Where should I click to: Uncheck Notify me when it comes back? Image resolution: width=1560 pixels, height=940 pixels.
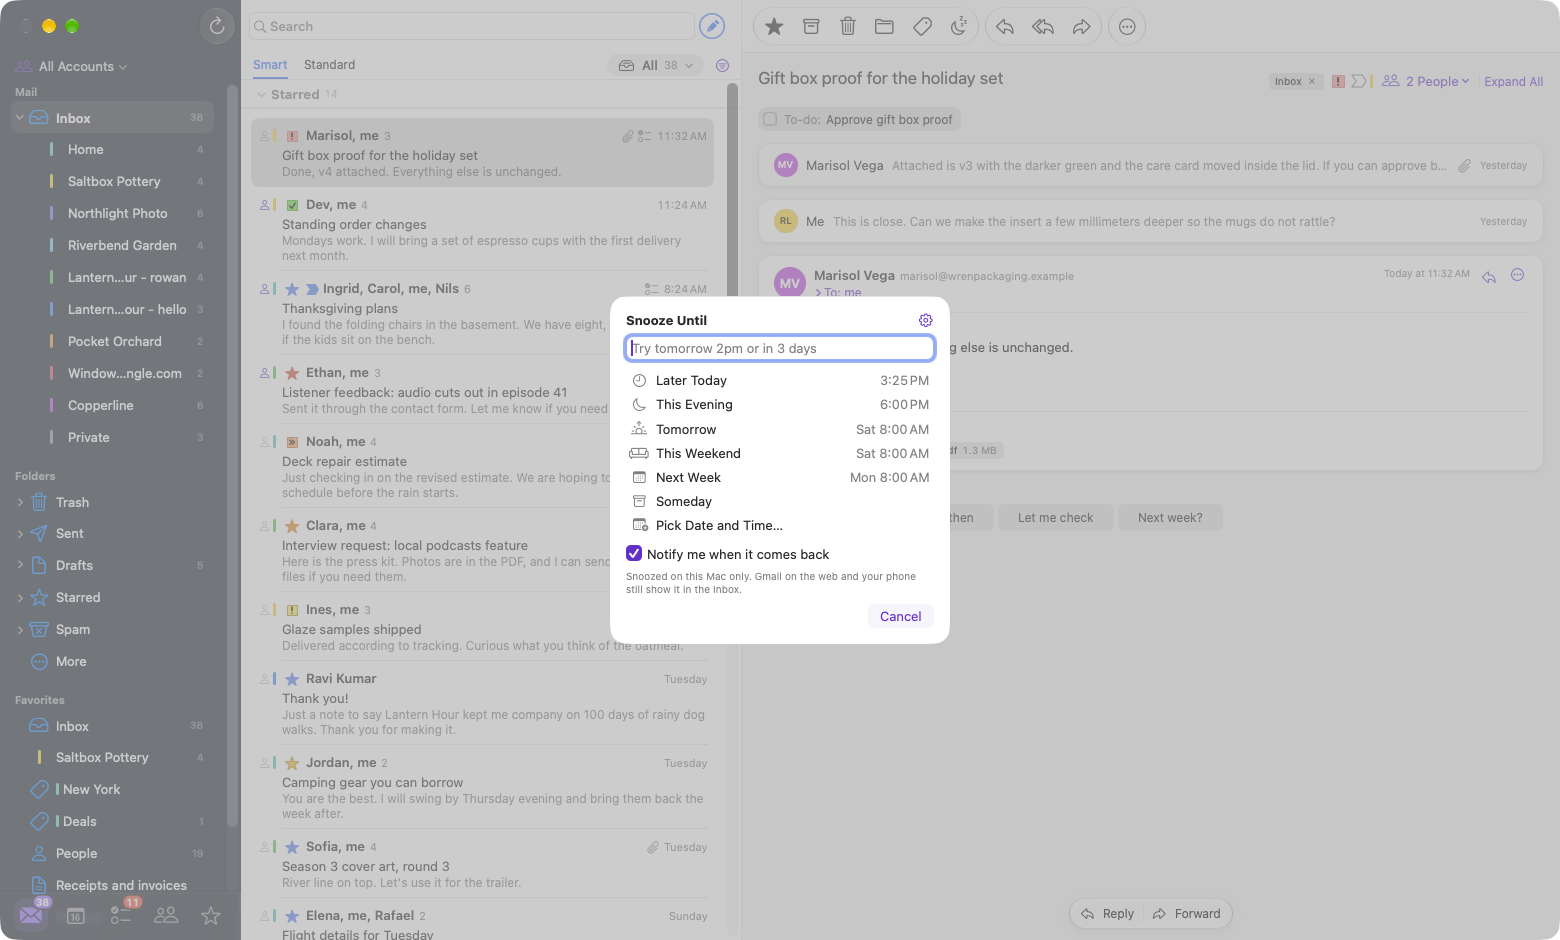coord(634,553)
